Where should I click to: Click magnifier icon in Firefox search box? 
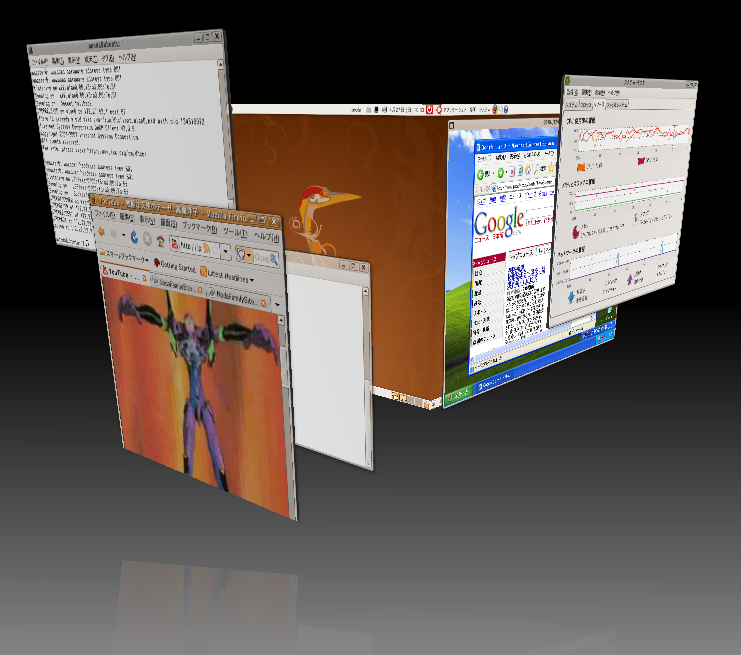(274, 259)
